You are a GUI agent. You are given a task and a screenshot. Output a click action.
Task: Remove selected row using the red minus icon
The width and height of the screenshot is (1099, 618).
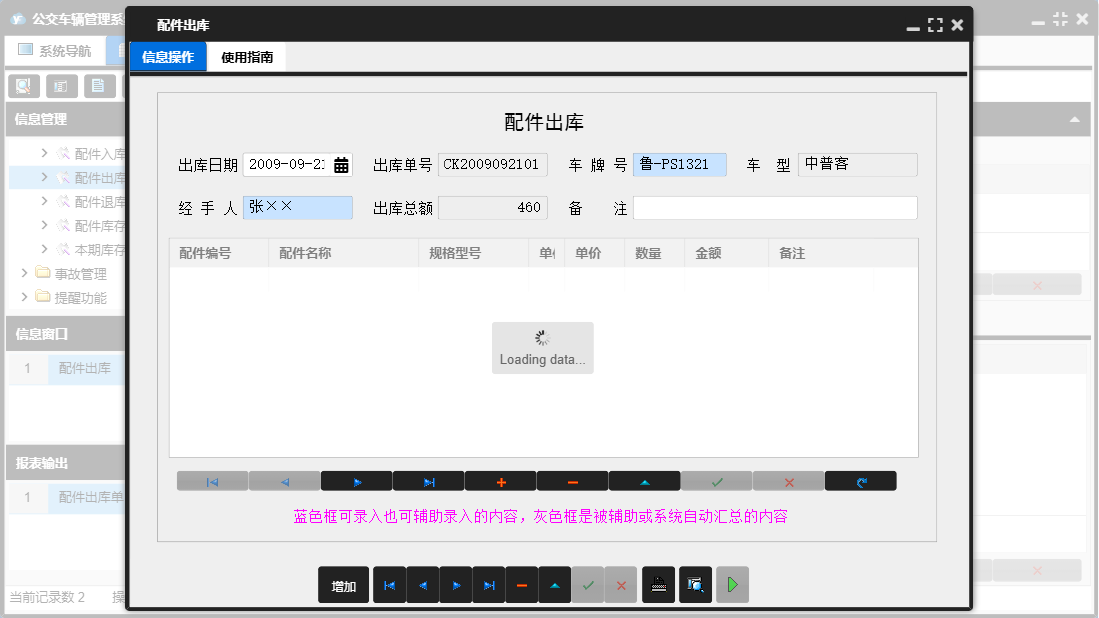(572, 481)
